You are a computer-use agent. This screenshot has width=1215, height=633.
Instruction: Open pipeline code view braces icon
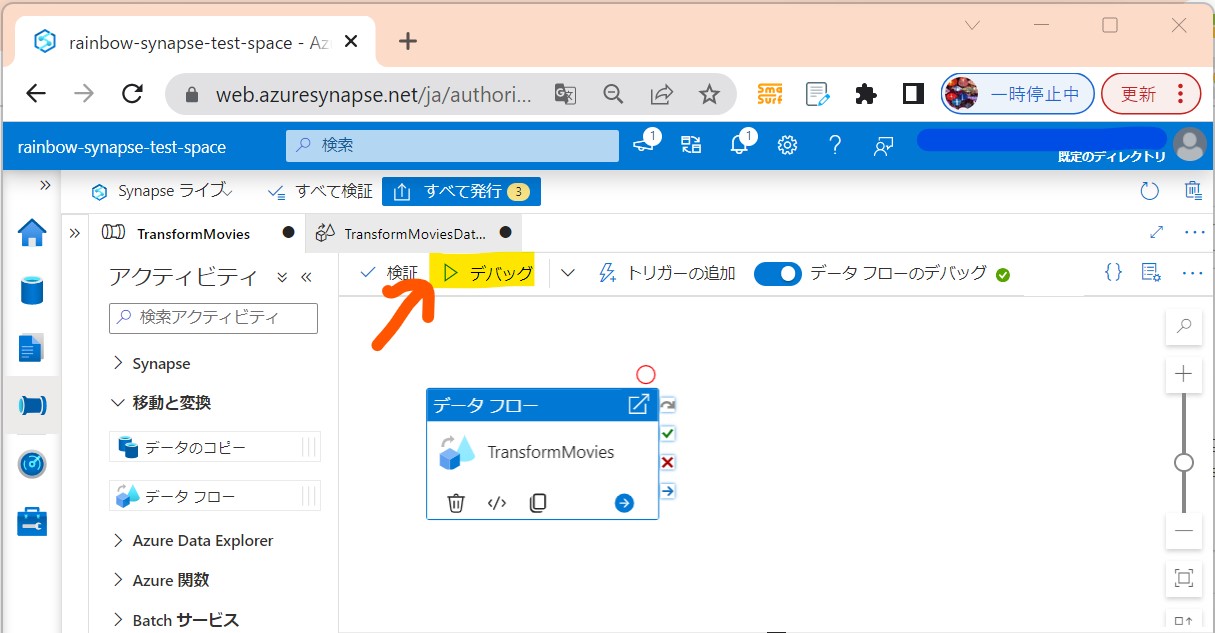1113,272
